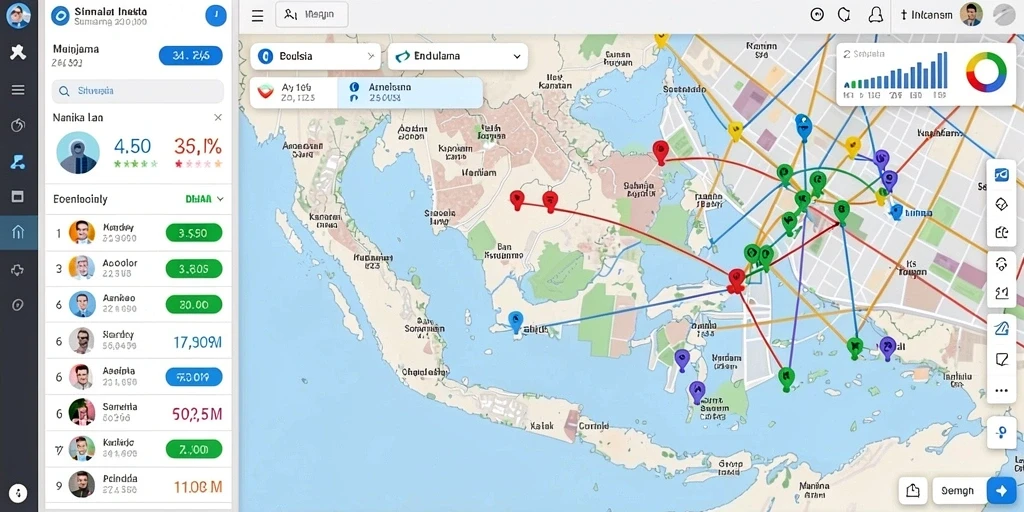Open the Intcansm account menu

[x=926, y=15]
